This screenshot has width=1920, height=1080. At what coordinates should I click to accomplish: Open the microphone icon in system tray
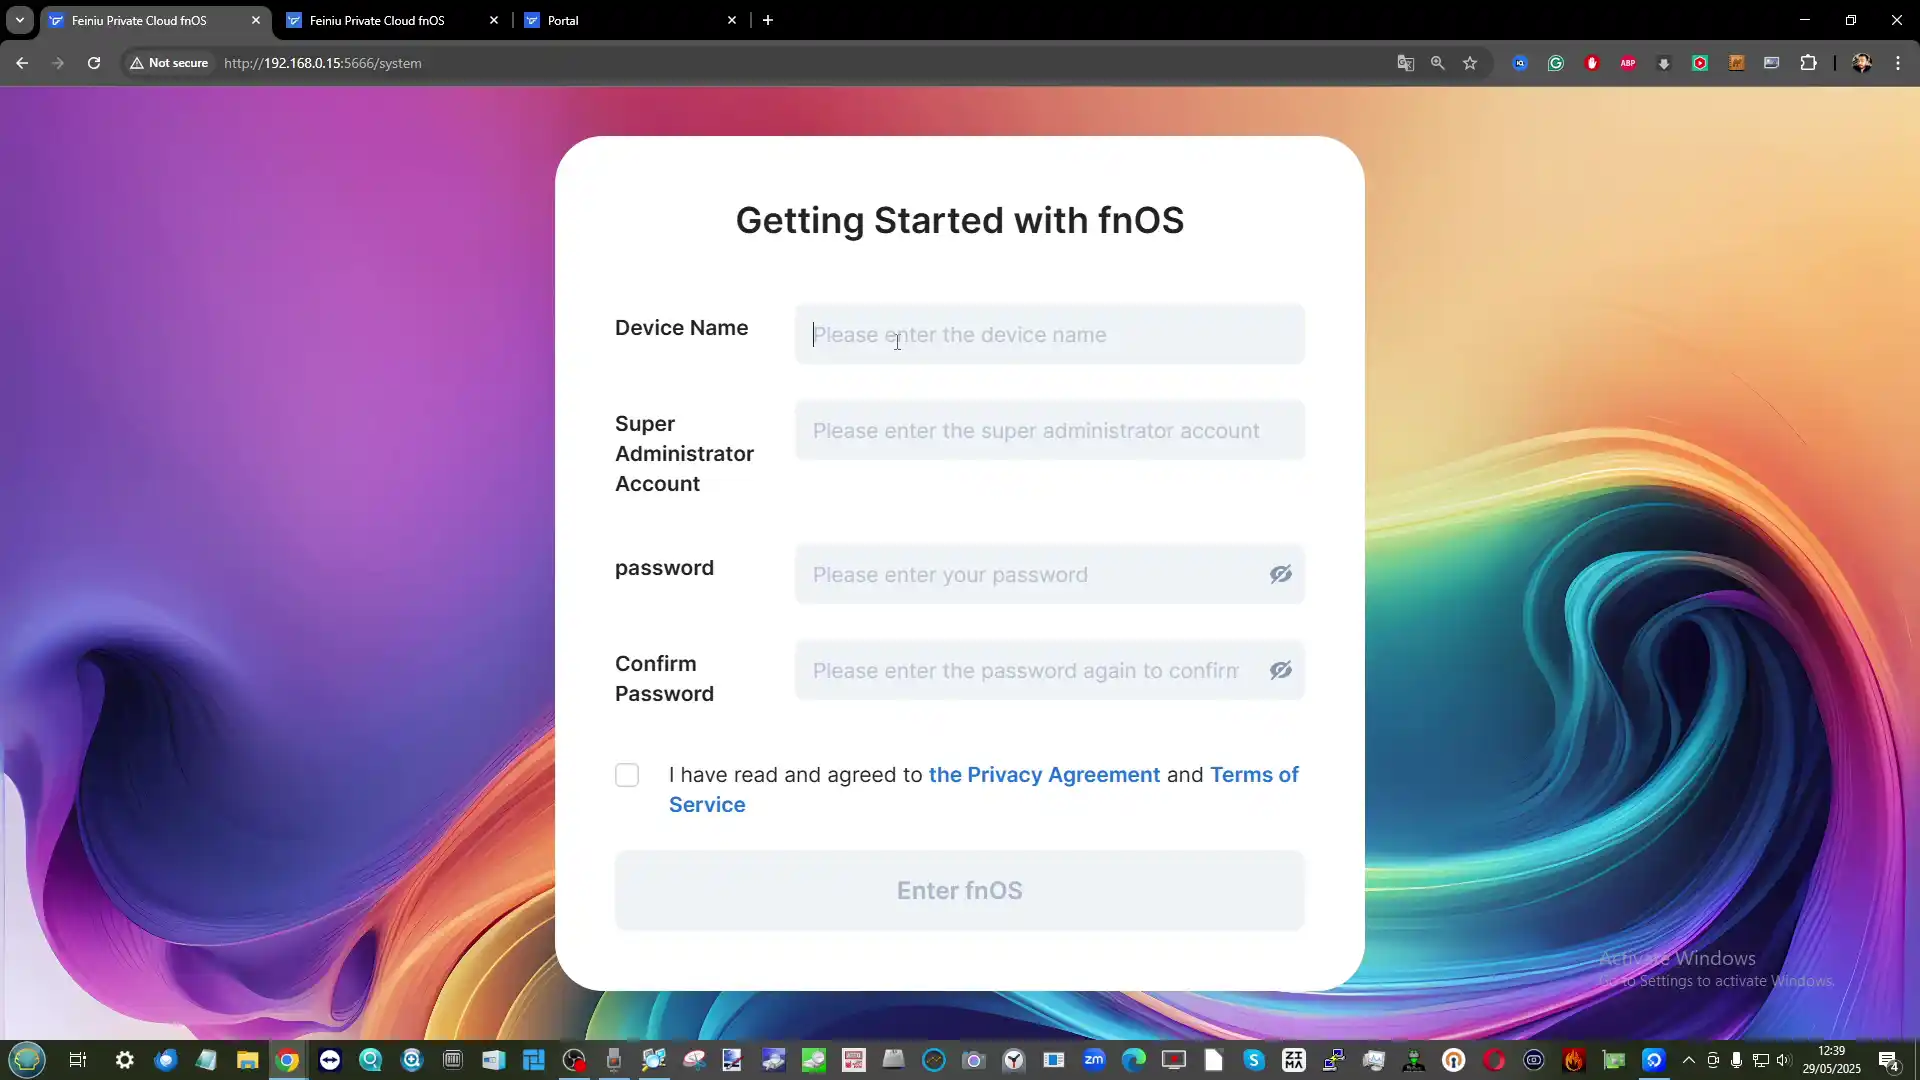1736,1060
